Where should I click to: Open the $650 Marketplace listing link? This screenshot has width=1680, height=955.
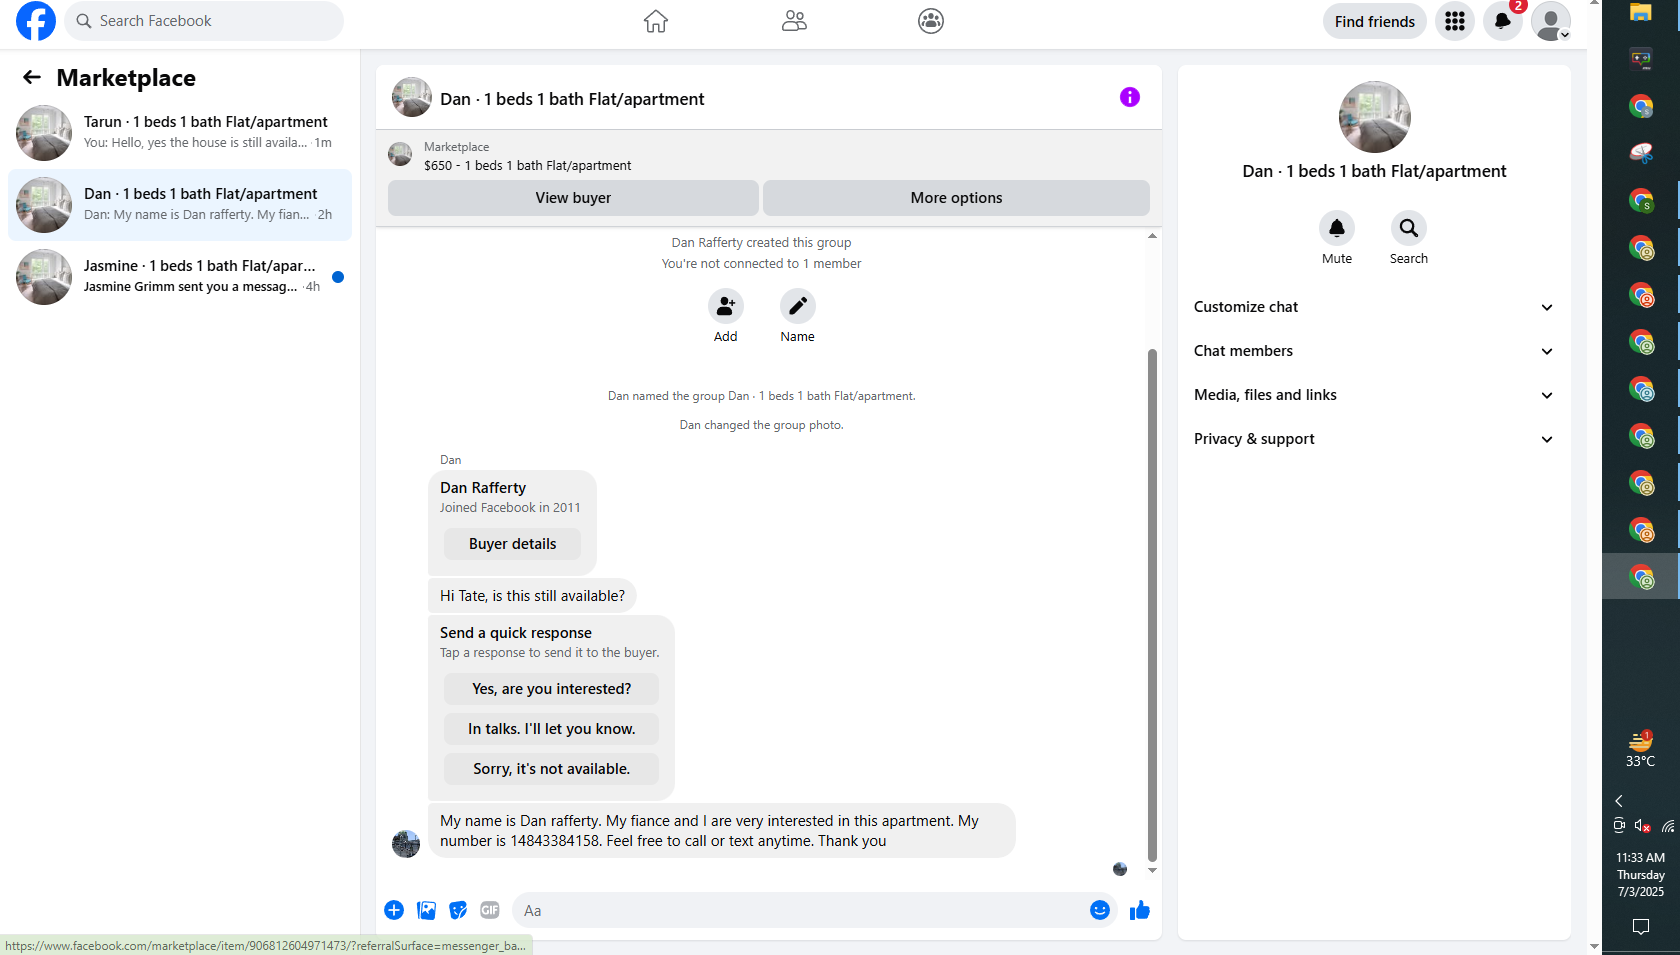tap(527, 165)
